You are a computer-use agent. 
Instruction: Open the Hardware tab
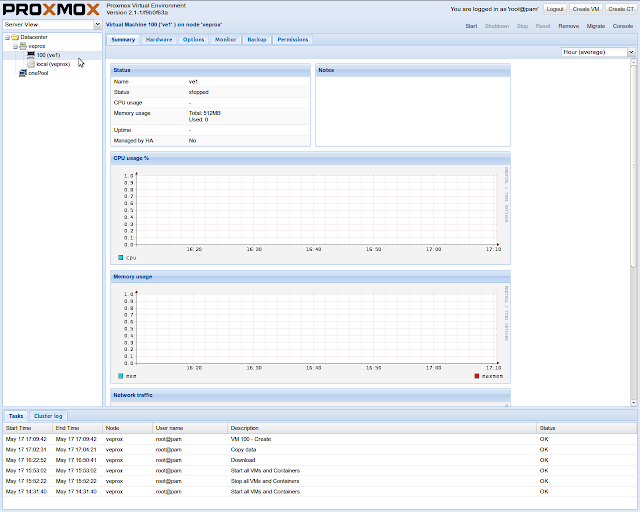click(159, 40)
